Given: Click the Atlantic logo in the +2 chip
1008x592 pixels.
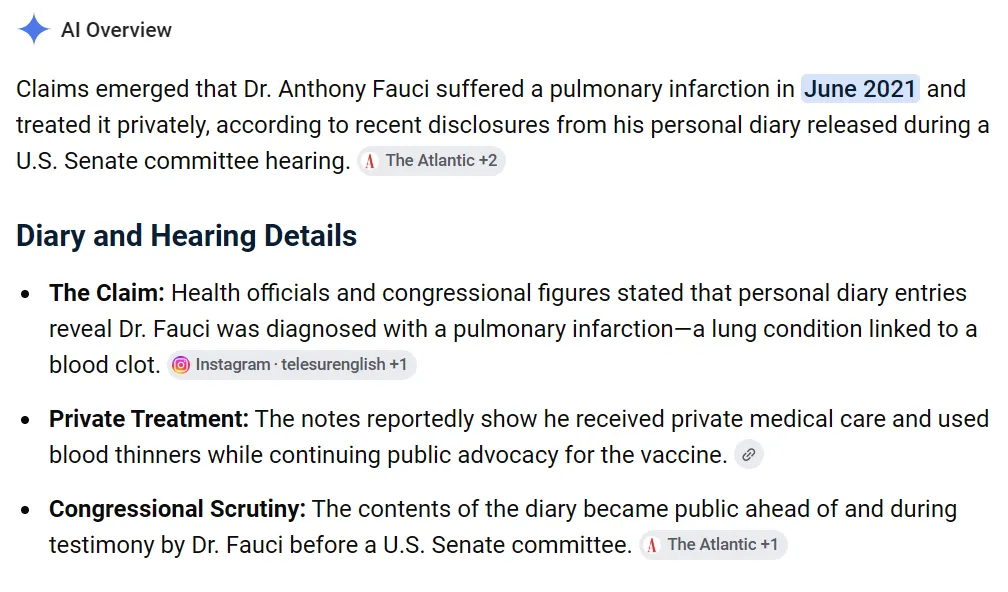Looking at the screenshot, I should [370, 161].
